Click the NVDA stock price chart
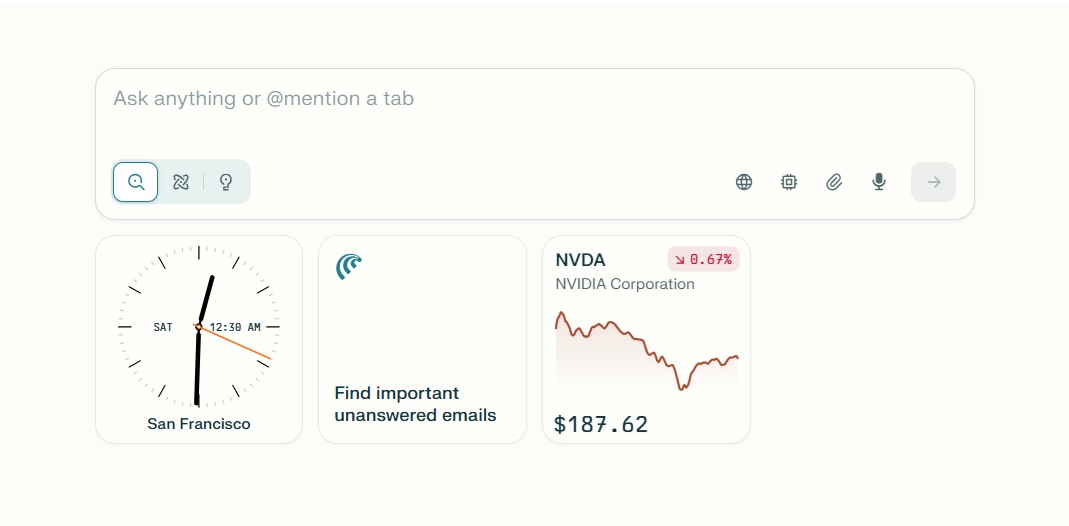This screenshot has width=1069, height=526. pos(646,350)
